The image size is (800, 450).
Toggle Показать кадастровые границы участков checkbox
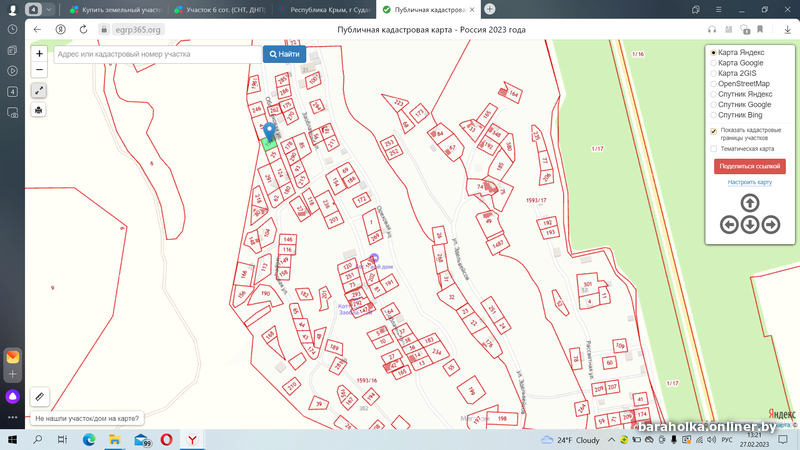(x=713, y=131)
